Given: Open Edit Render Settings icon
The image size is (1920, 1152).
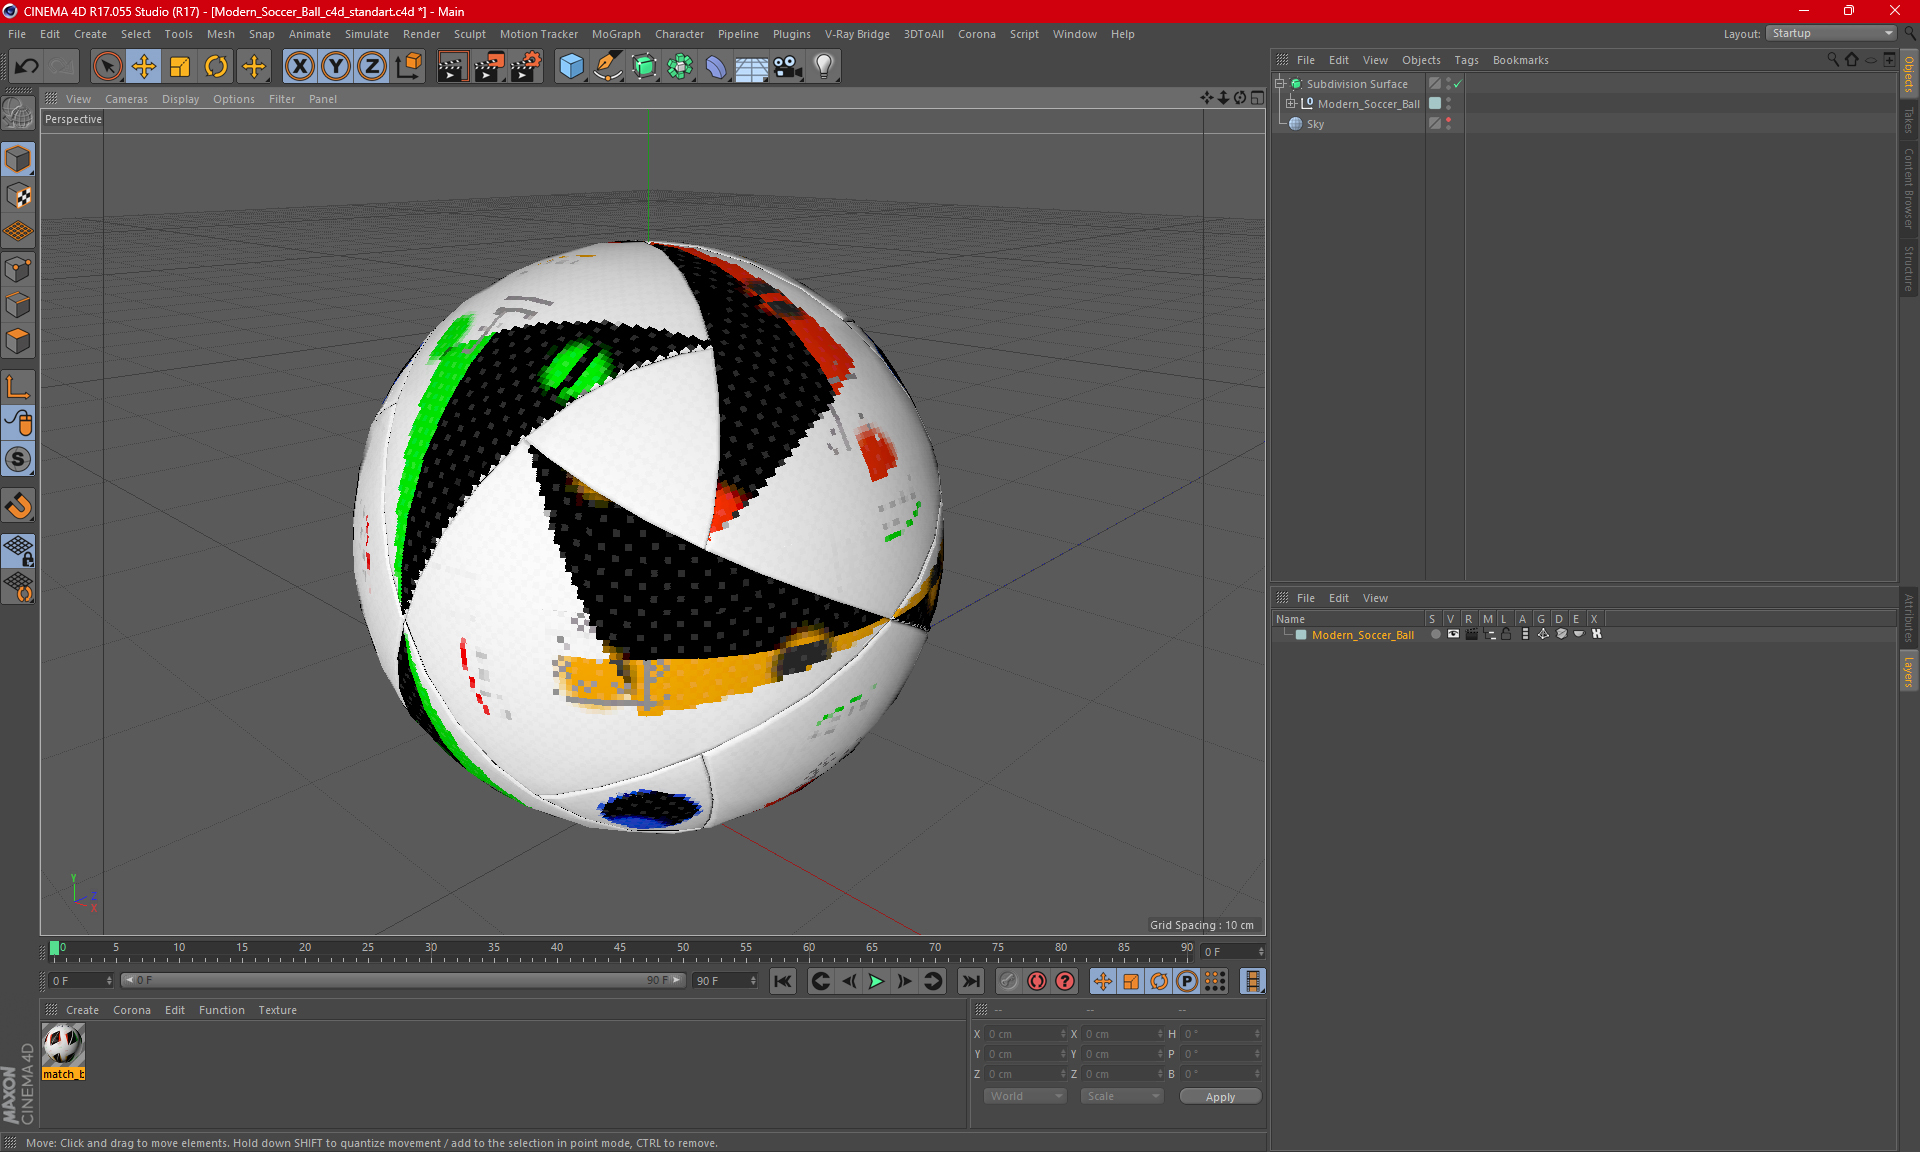Looking at the screenshot, I should pyautogui.click(x=525, y=67).
